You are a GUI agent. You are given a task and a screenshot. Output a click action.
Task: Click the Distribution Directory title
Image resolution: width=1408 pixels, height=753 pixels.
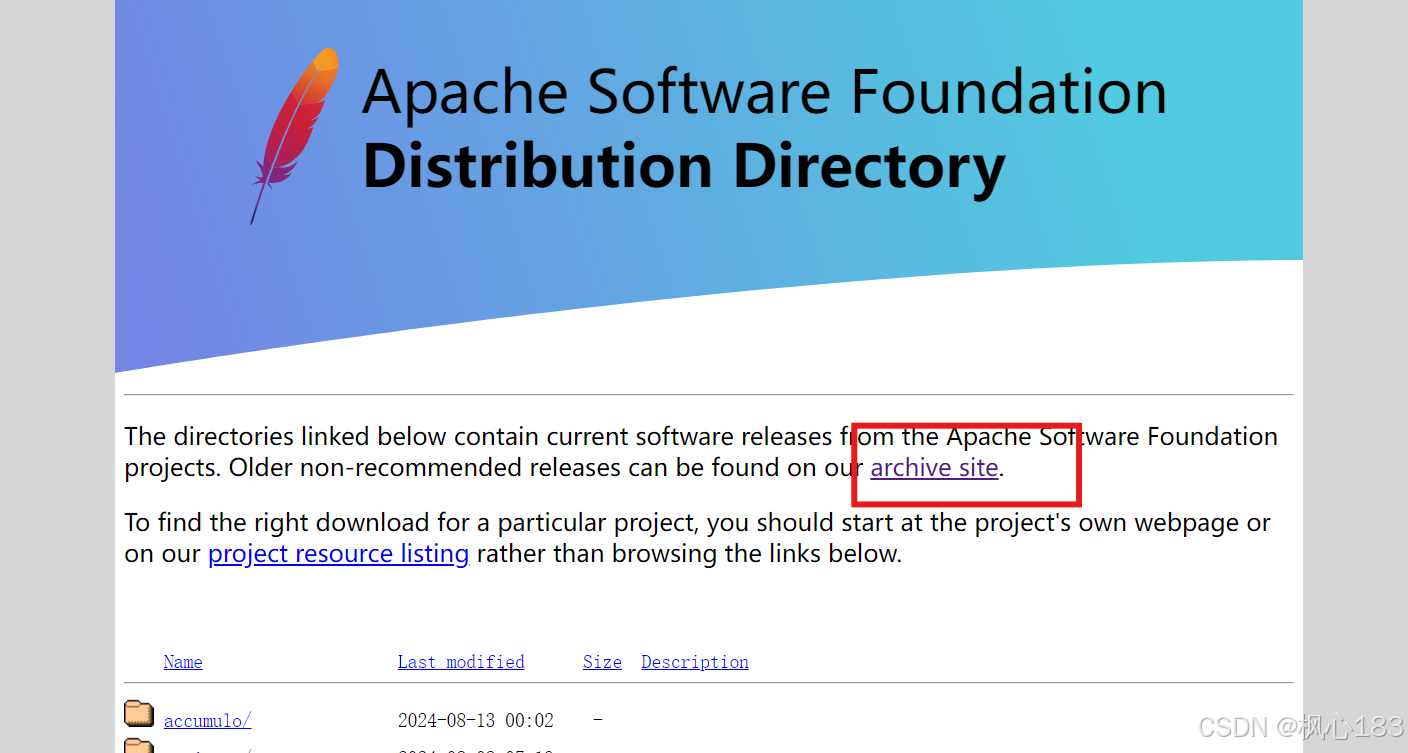[x=684, y=167]
